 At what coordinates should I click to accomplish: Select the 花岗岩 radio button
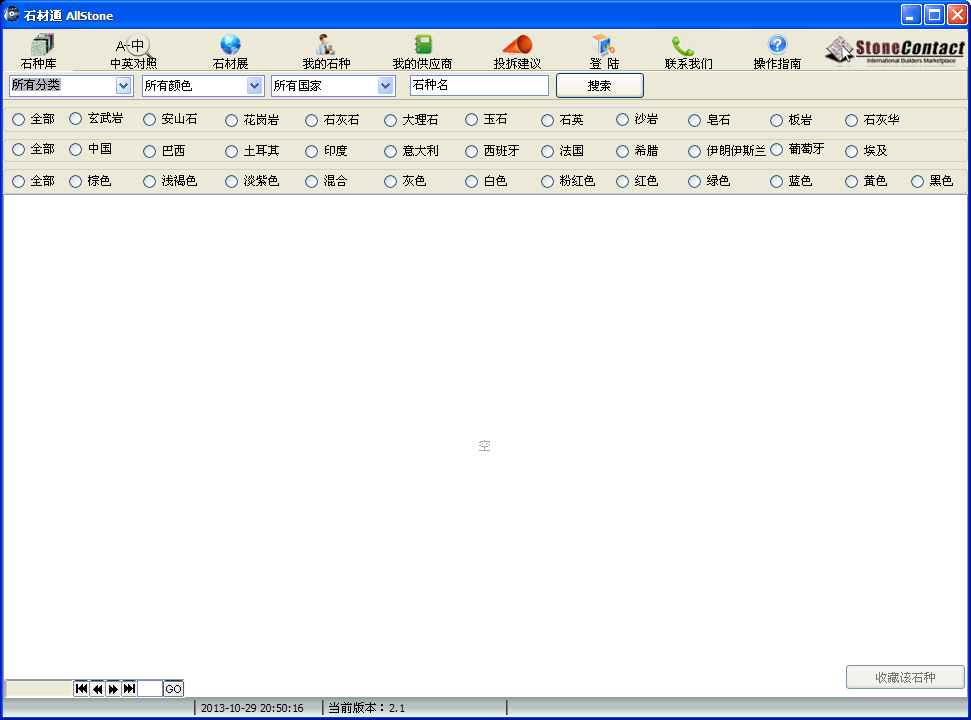point(232,120)
